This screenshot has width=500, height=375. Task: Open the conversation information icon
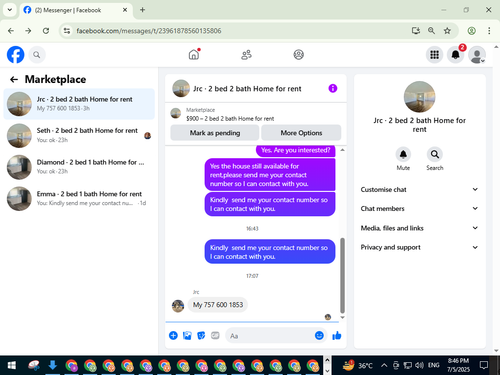pos(333,88)
